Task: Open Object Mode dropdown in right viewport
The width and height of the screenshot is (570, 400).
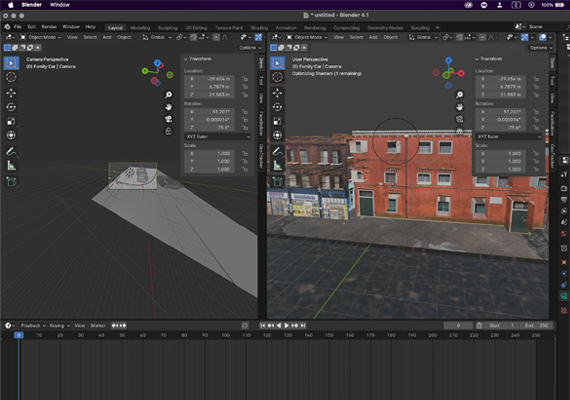Action: 306,37
